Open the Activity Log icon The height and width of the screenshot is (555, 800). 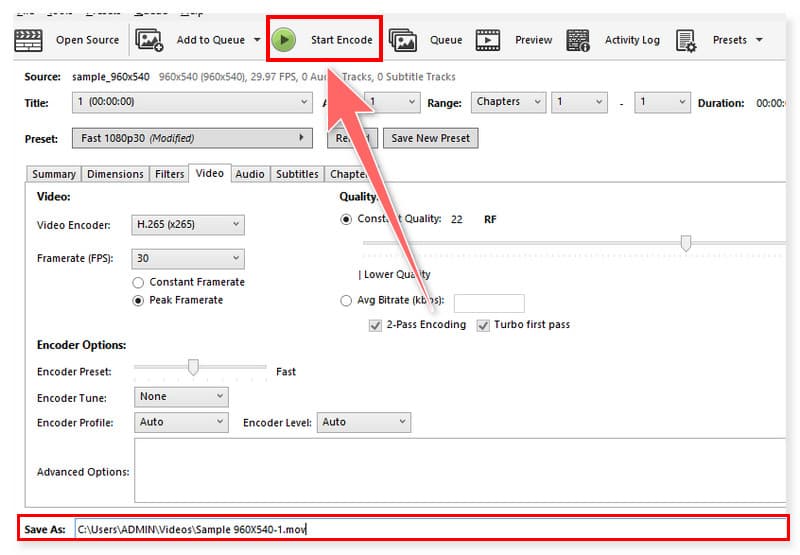pyautogui.click(x=578, y=40)
